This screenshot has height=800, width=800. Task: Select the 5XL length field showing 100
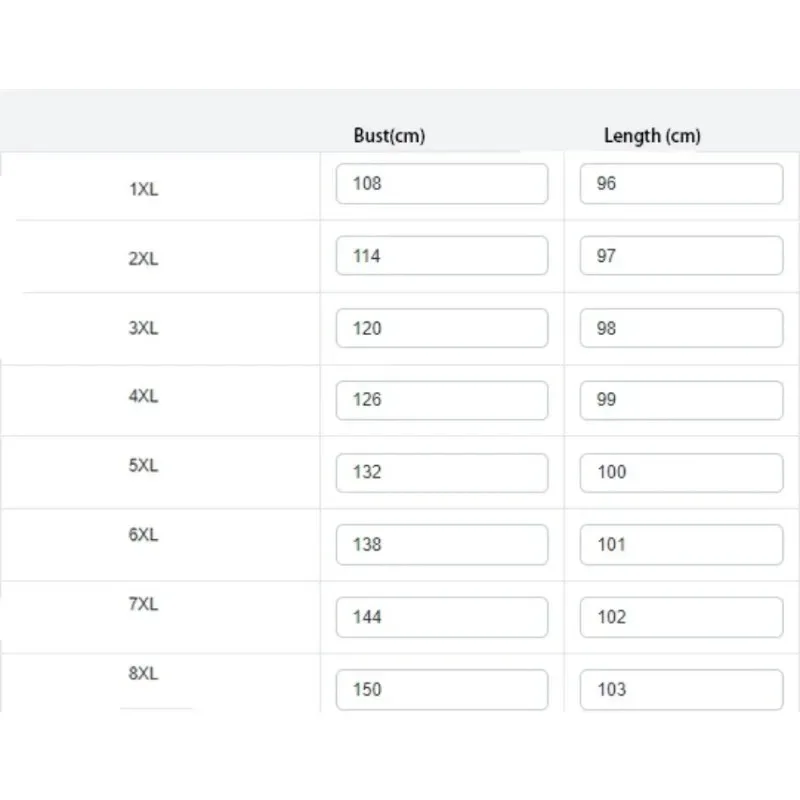pos(681,473)
